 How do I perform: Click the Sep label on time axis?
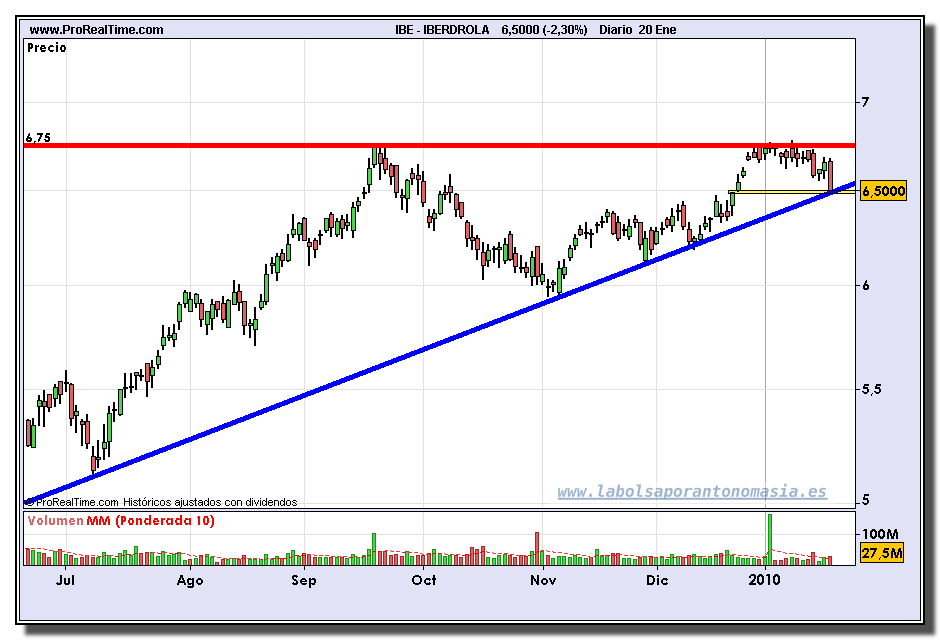pyautogui.click(x=304, y=580)
